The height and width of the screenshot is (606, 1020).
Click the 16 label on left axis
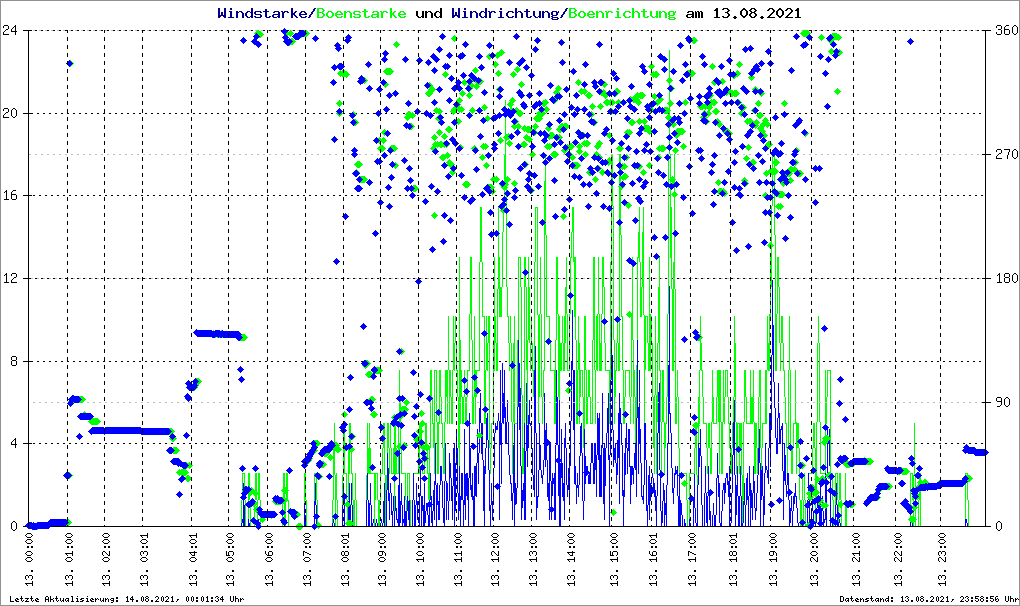[x=14, y=196]
